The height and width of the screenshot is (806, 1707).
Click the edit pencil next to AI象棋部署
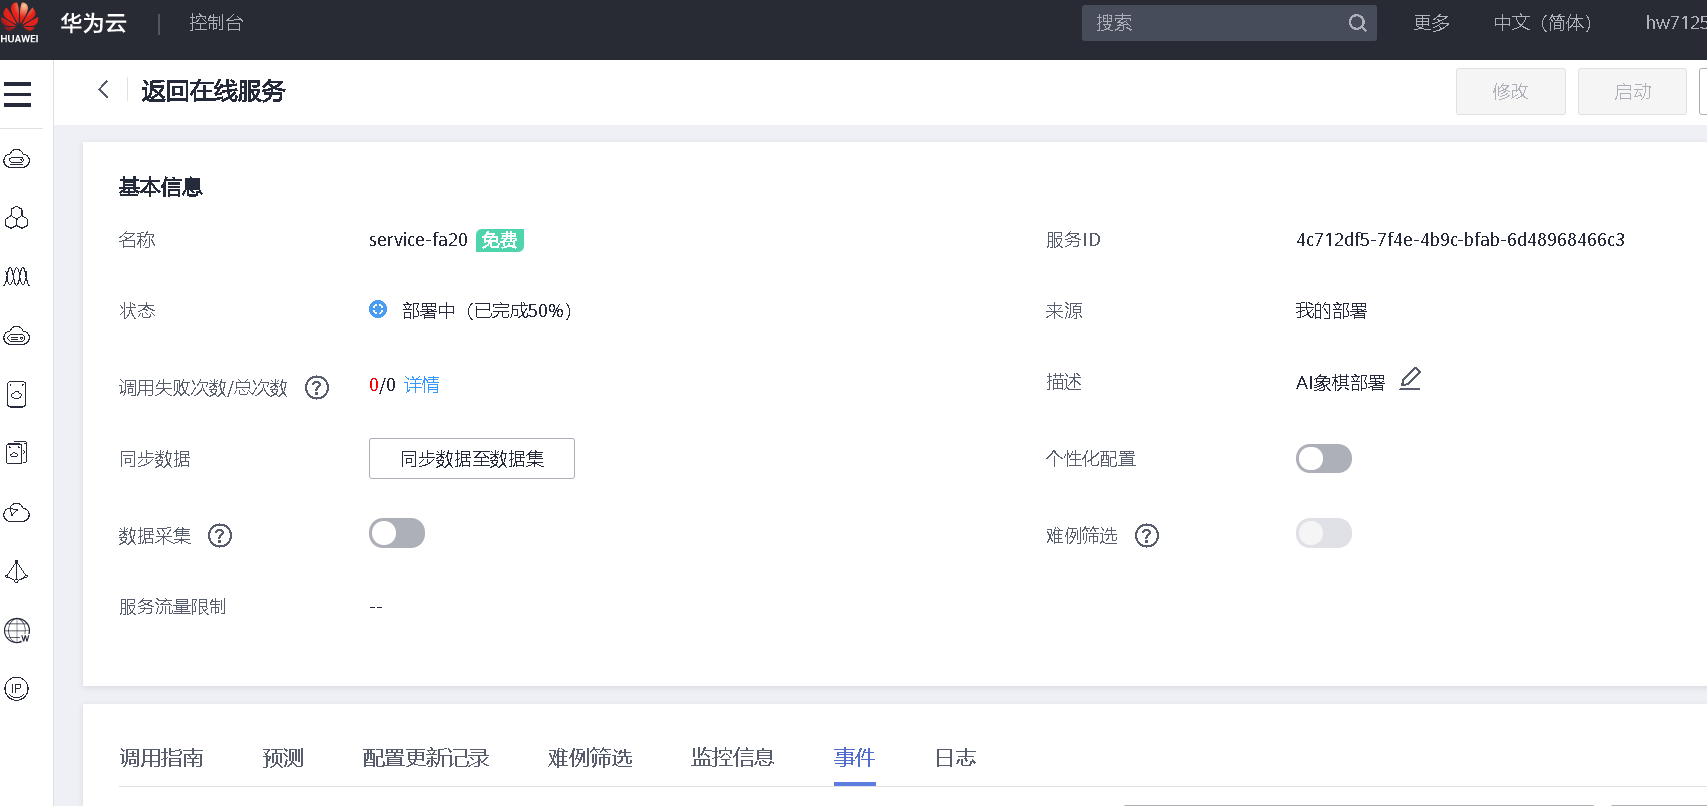click(x=1410, y=379)
